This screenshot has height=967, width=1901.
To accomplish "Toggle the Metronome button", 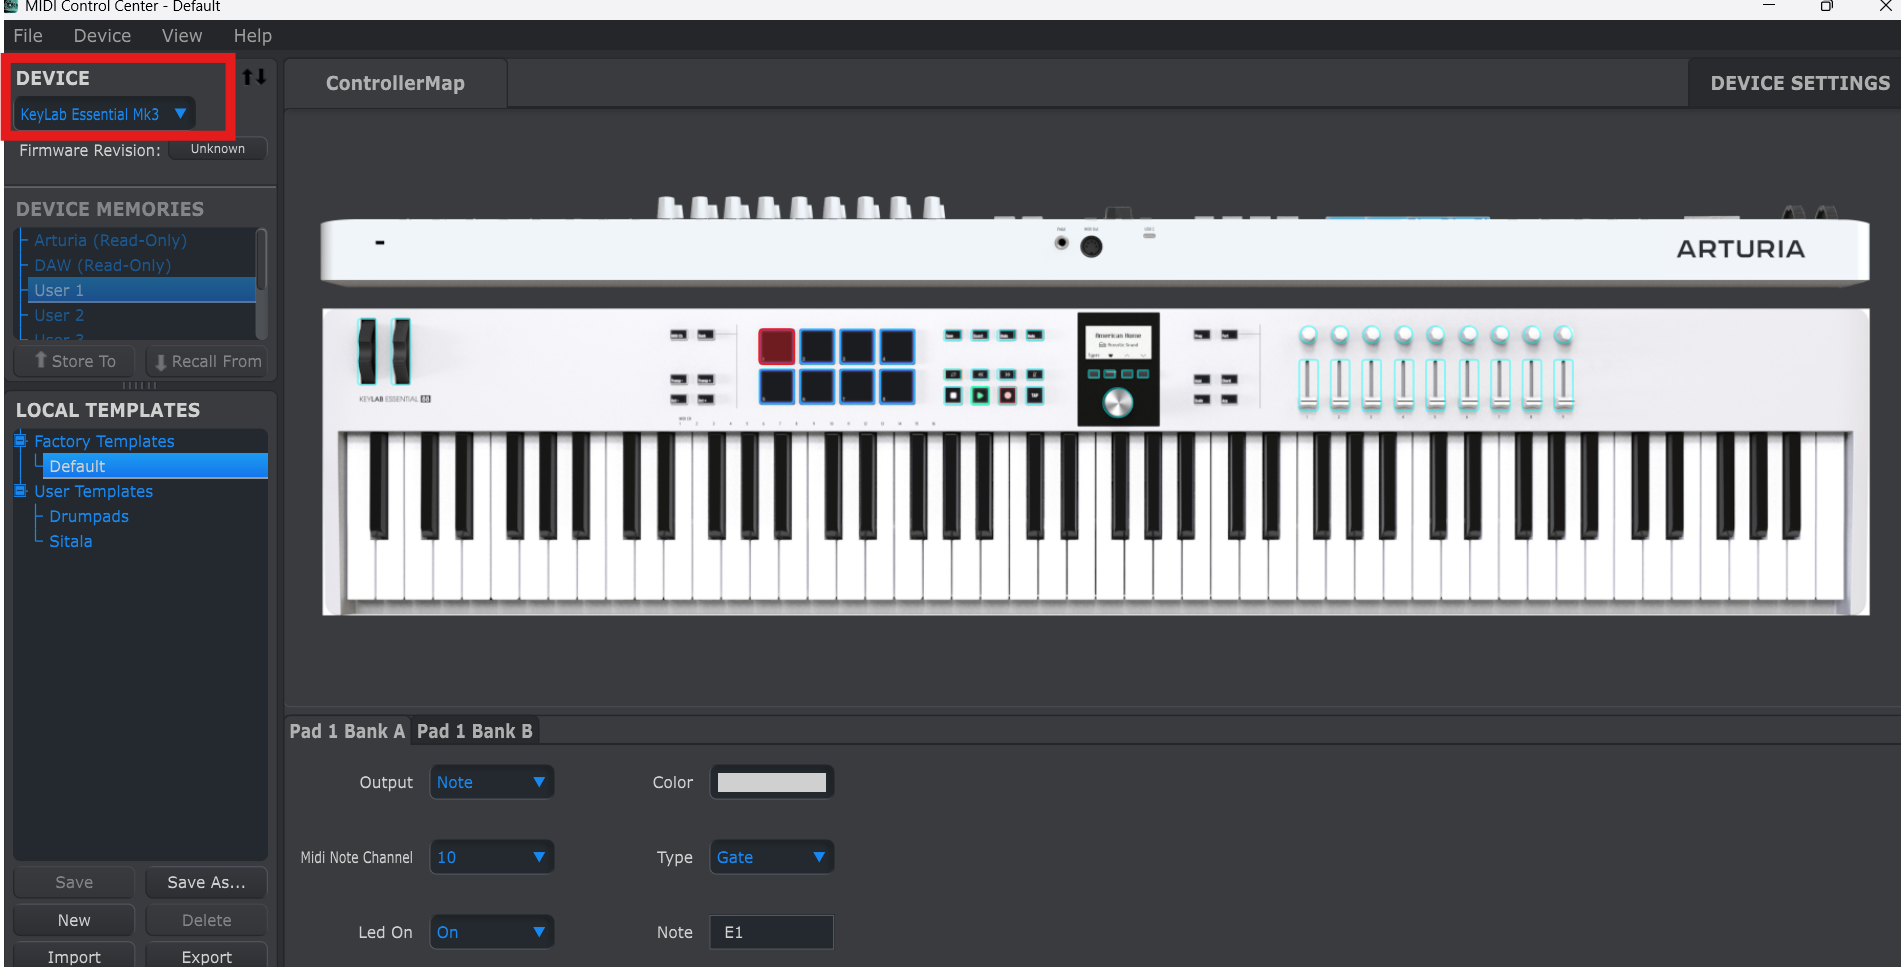I will 1035,375.
